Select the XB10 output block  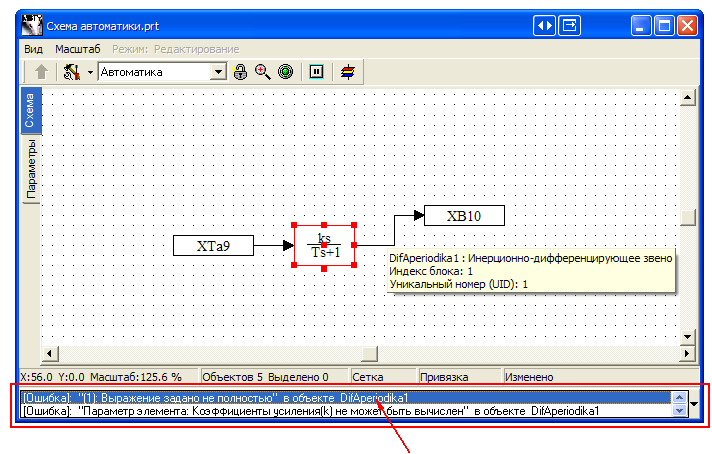pos(464,215)
